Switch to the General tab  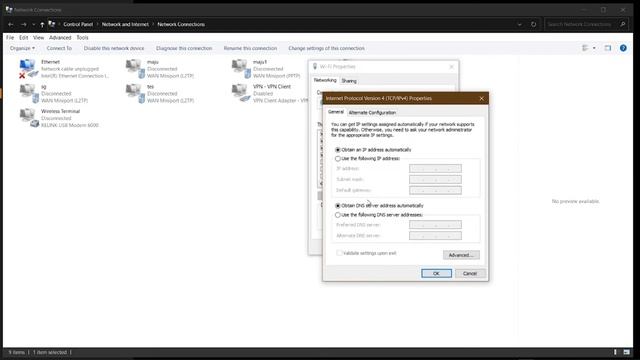coord(336,112)
